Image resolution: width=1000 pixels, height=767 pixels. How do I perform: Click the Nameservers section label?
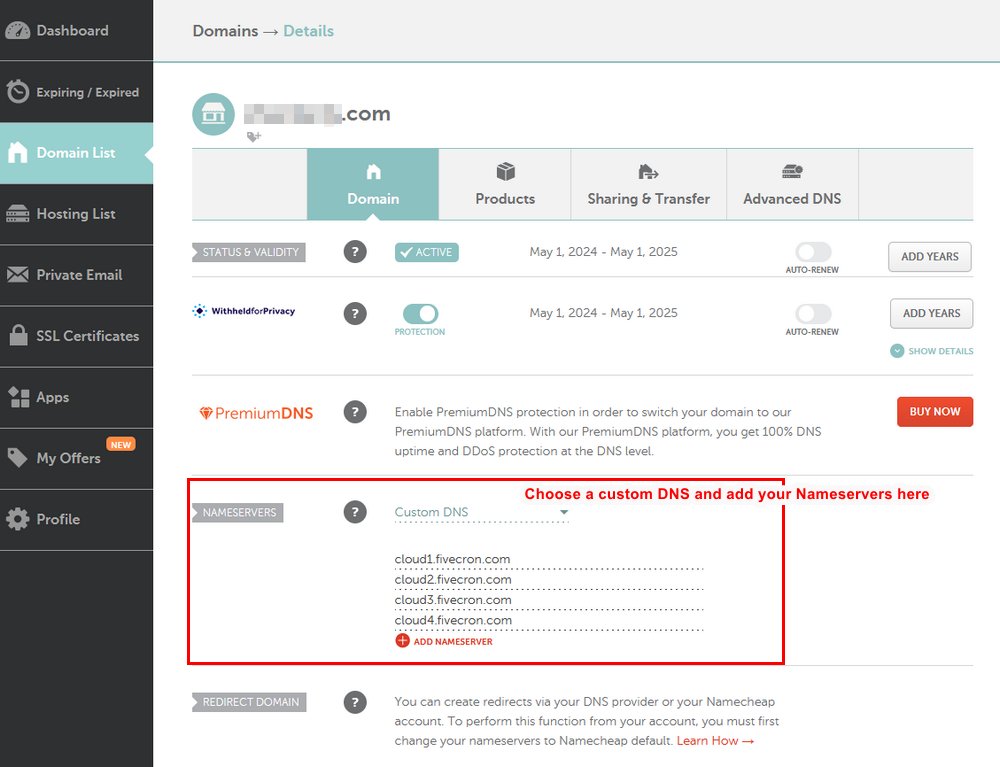pyautogui.click(x=238, y=512)
